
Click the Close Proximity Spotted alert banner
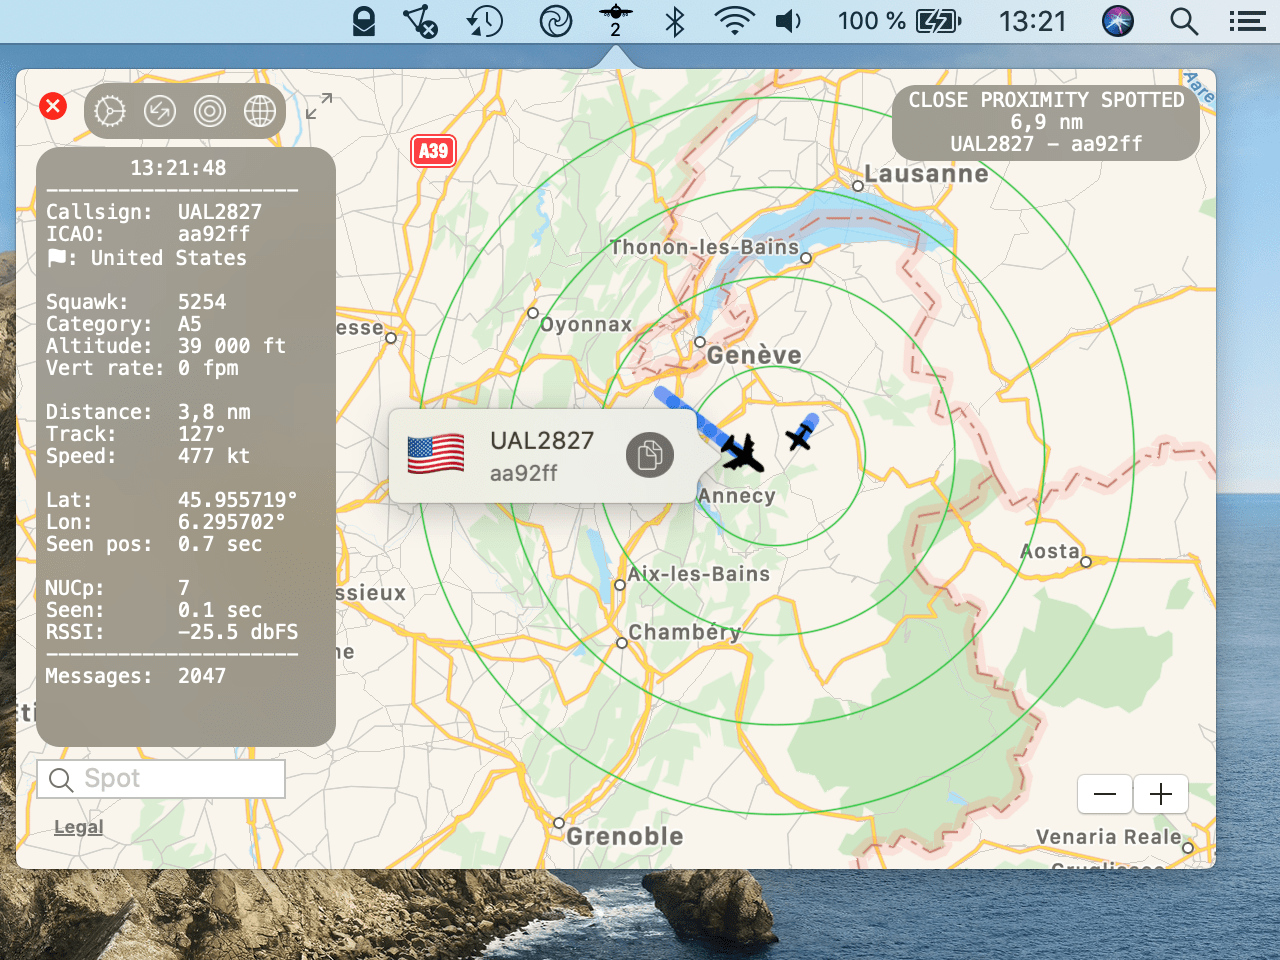click(1045, 122)
